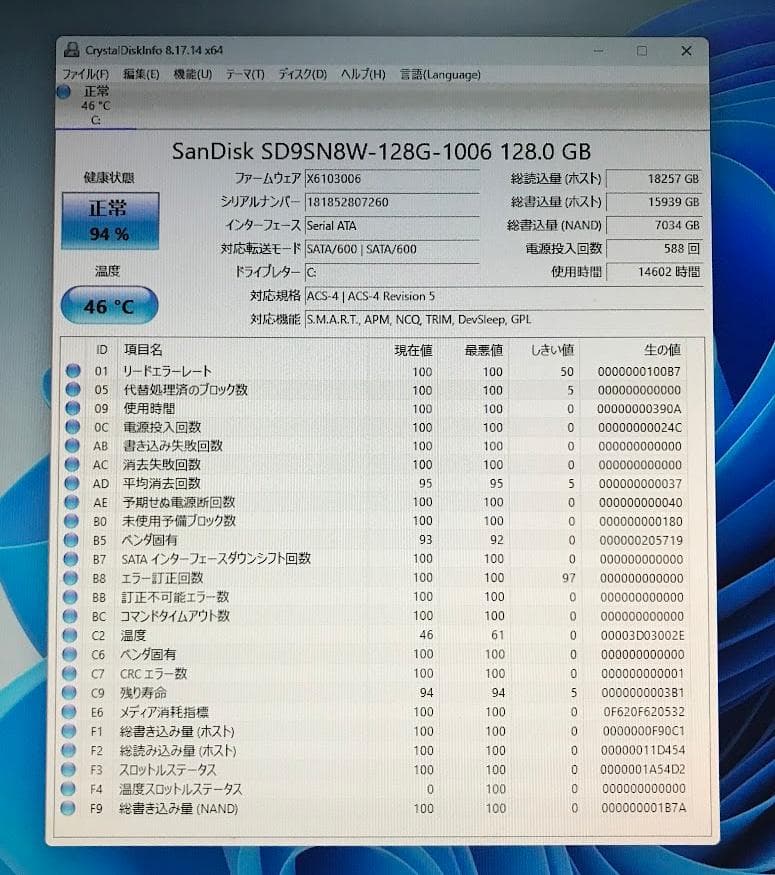Select raw value 0F620F620532

(644, 712)
